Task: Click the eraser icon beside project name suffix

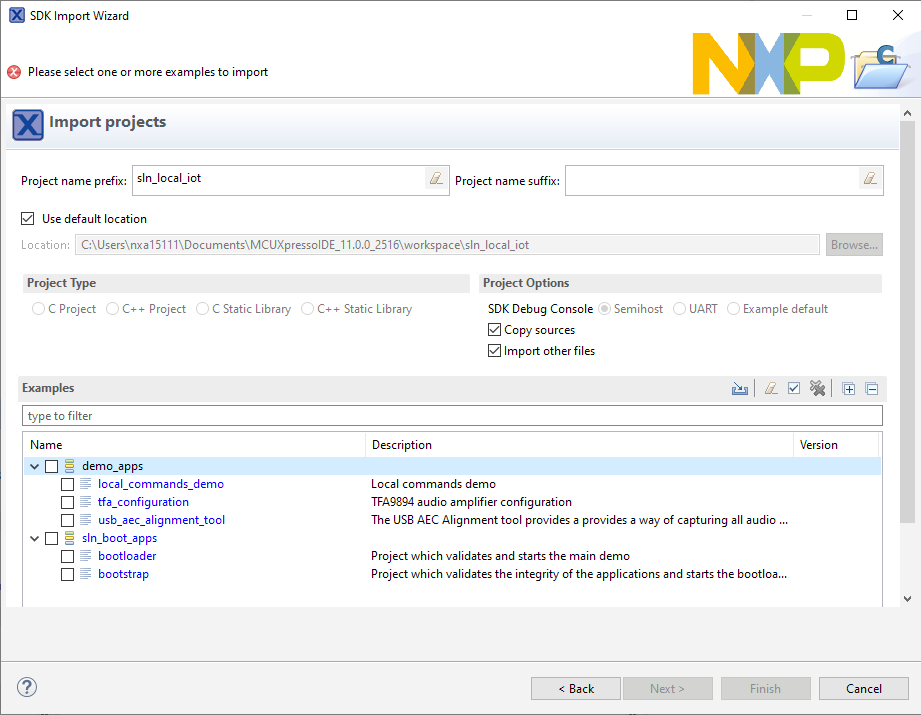Action: (870, 180)
